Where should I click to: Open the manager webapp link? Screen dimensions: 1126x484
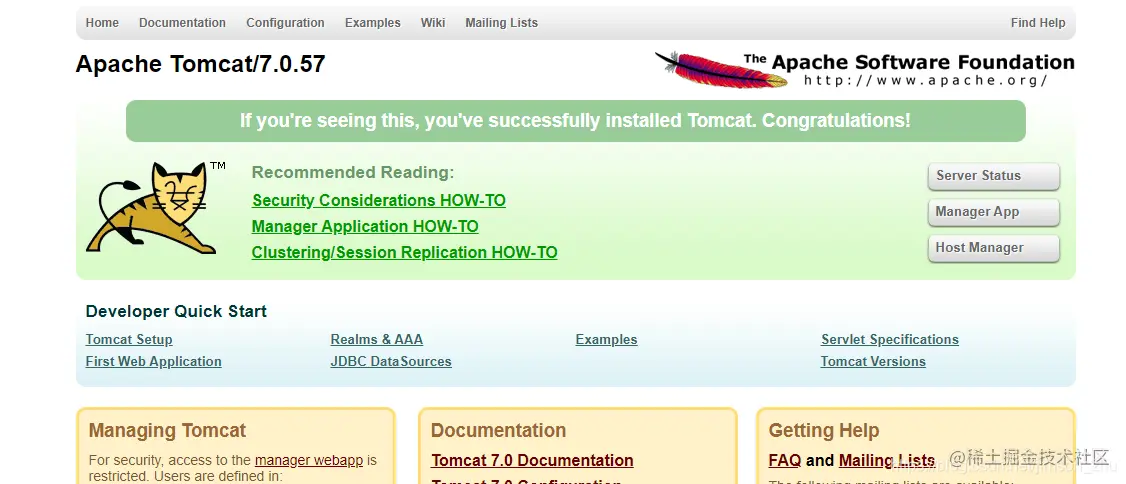pyautogui.click(x=309, y=460)
